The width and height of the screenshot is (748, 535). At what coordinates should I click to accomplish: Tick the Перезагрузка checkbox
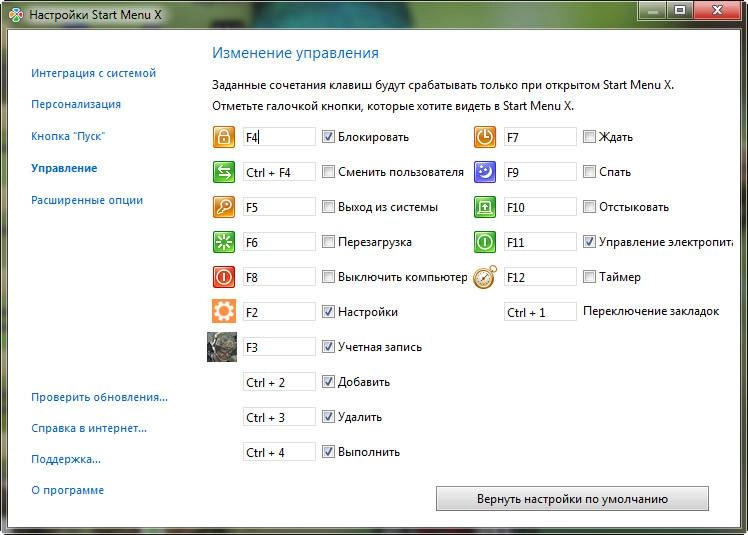(x=328, y=241)
